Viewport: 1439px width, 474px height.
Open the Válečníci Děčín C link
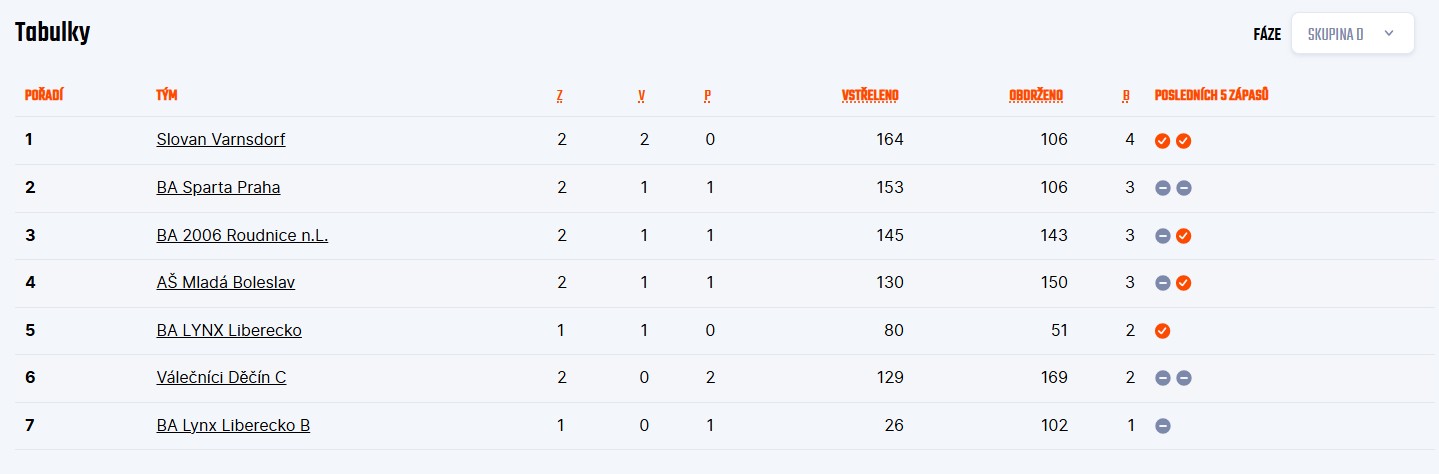pyautogui.click(x=221, y=377)
